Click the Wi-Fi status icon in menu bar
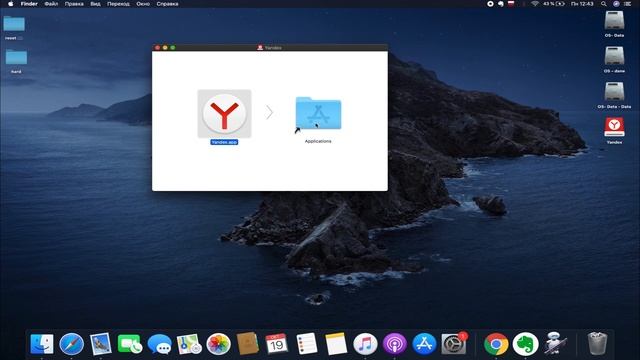Screen dimensions: 640x360 pos(535,4)
